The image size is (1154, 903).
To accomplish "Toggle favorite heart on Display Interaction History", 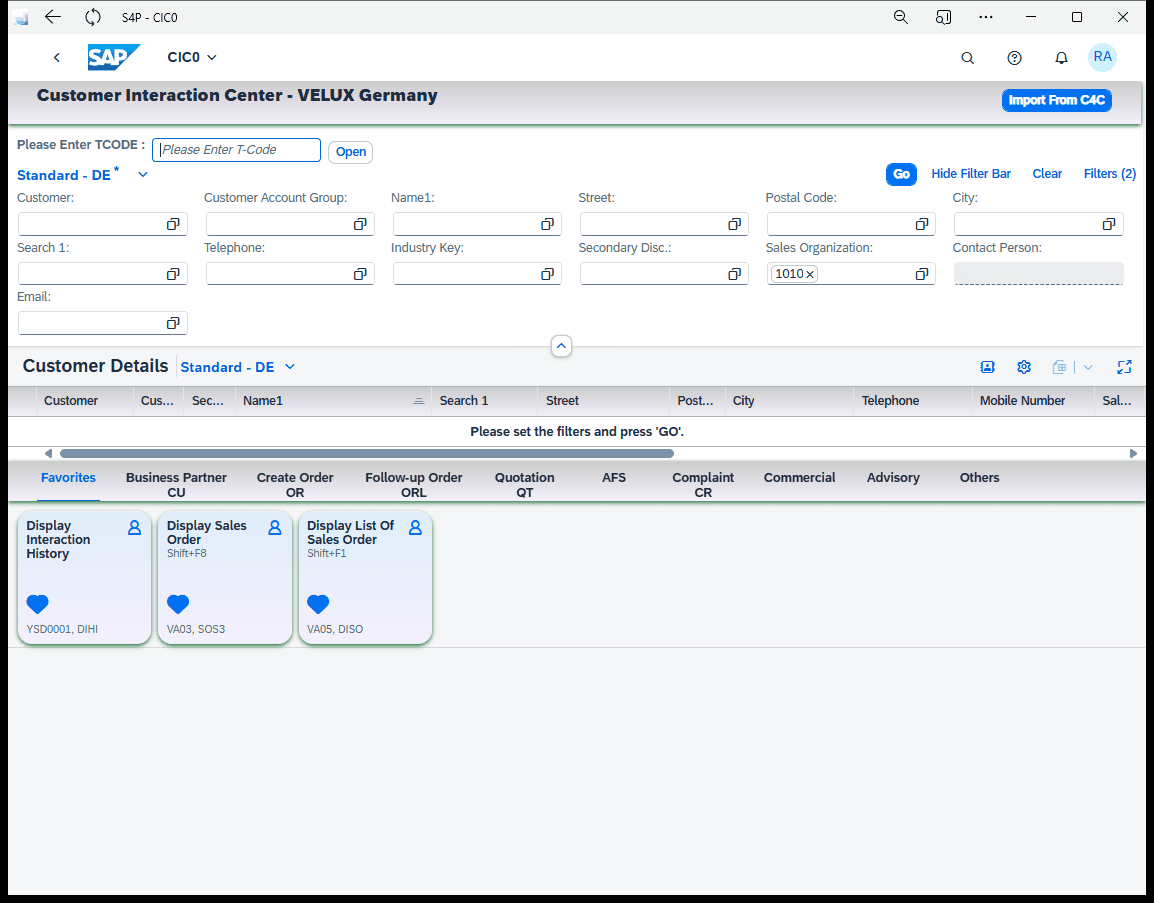I will (38, 604).
